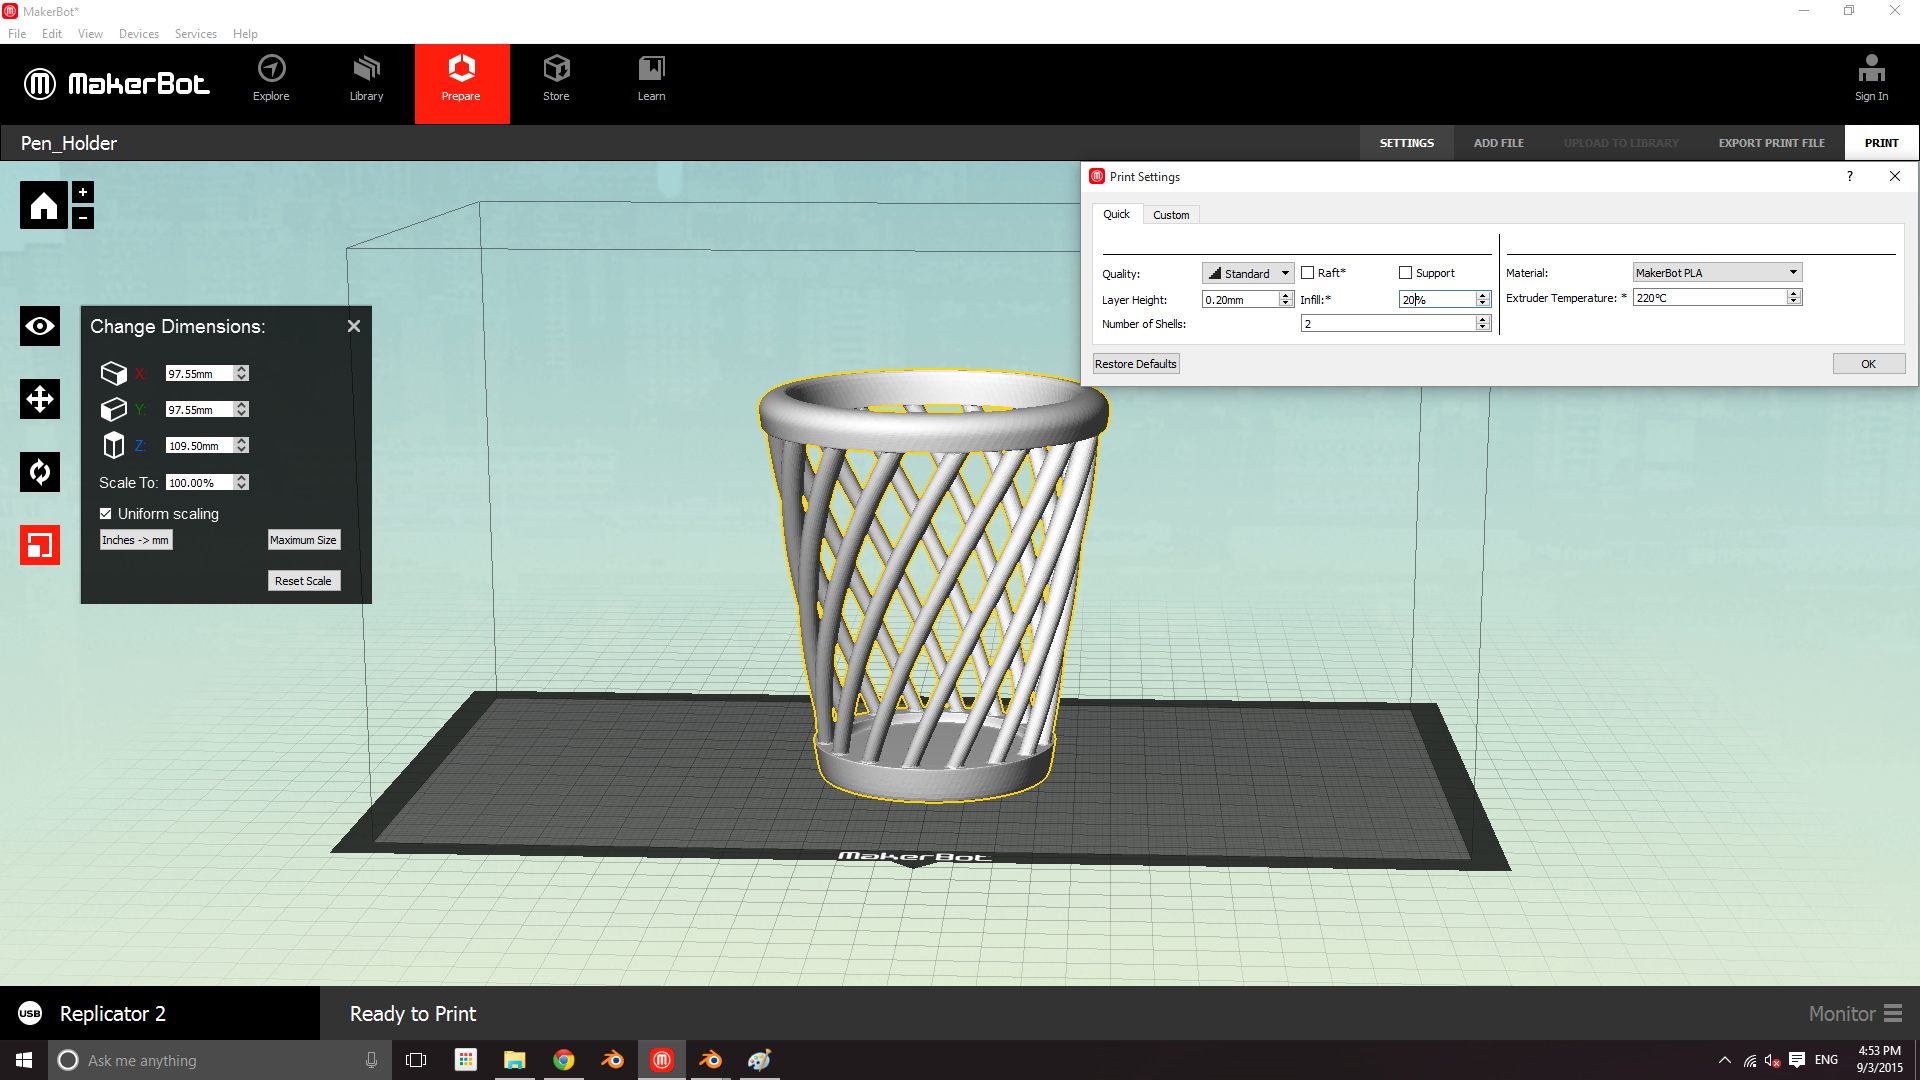Click the MakerBot taskbar icon

coord(662,1060)
